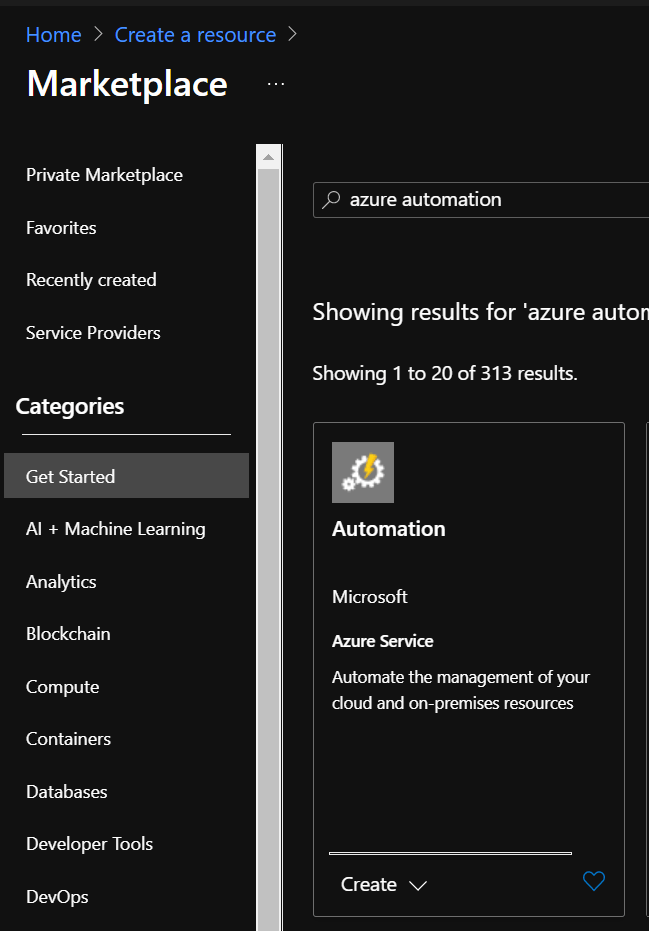Choose the Analytics category

point(61,582)
